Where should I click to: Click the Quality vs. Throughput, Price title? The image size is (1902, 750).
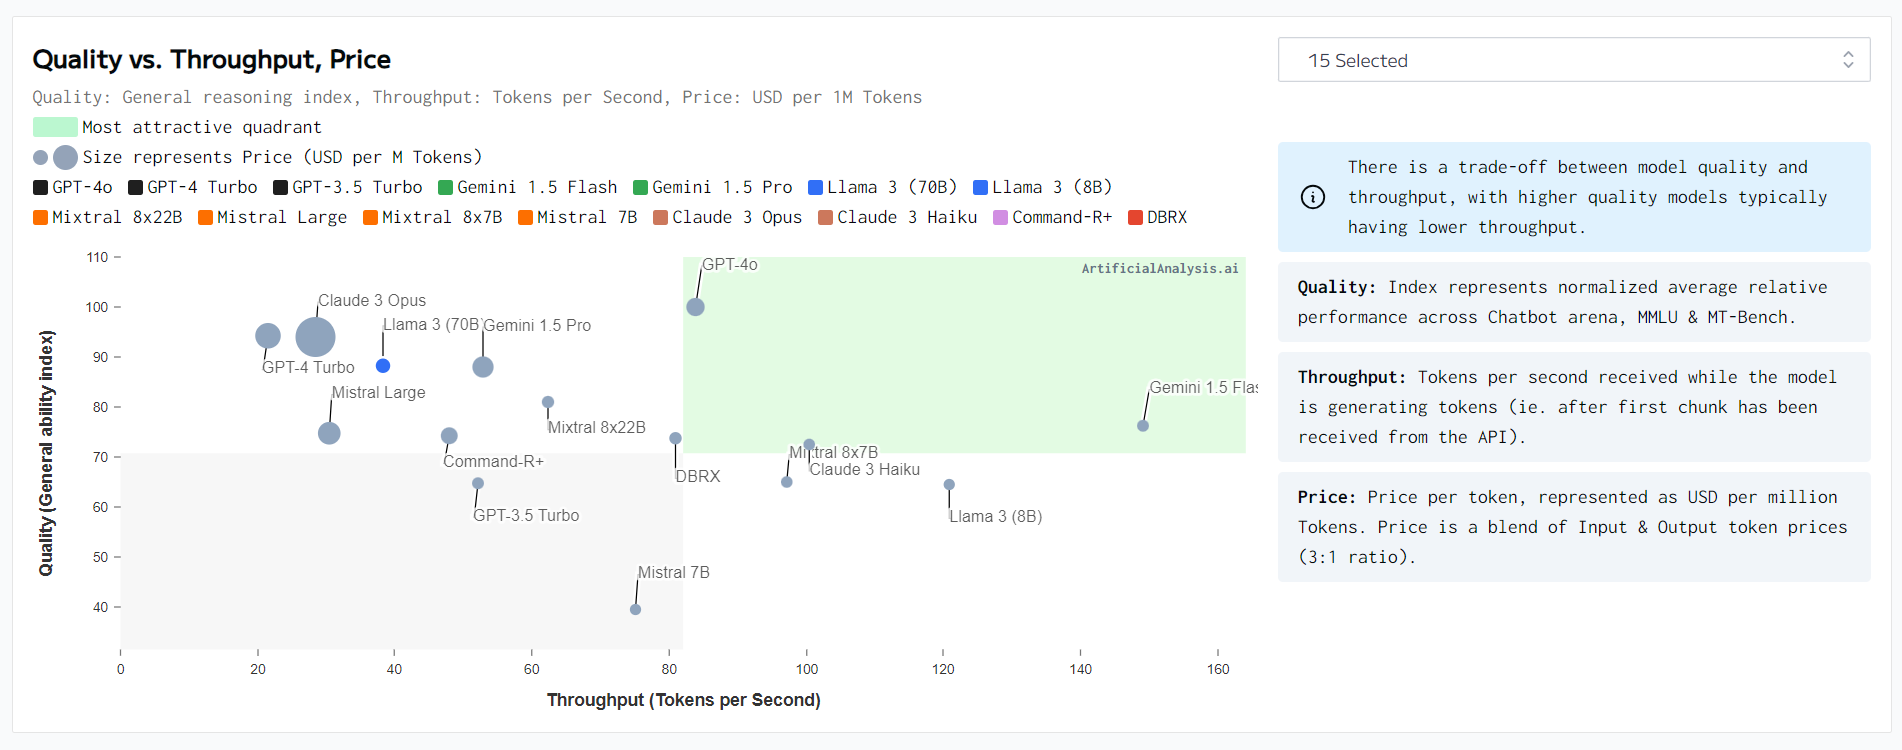[211, 59]
